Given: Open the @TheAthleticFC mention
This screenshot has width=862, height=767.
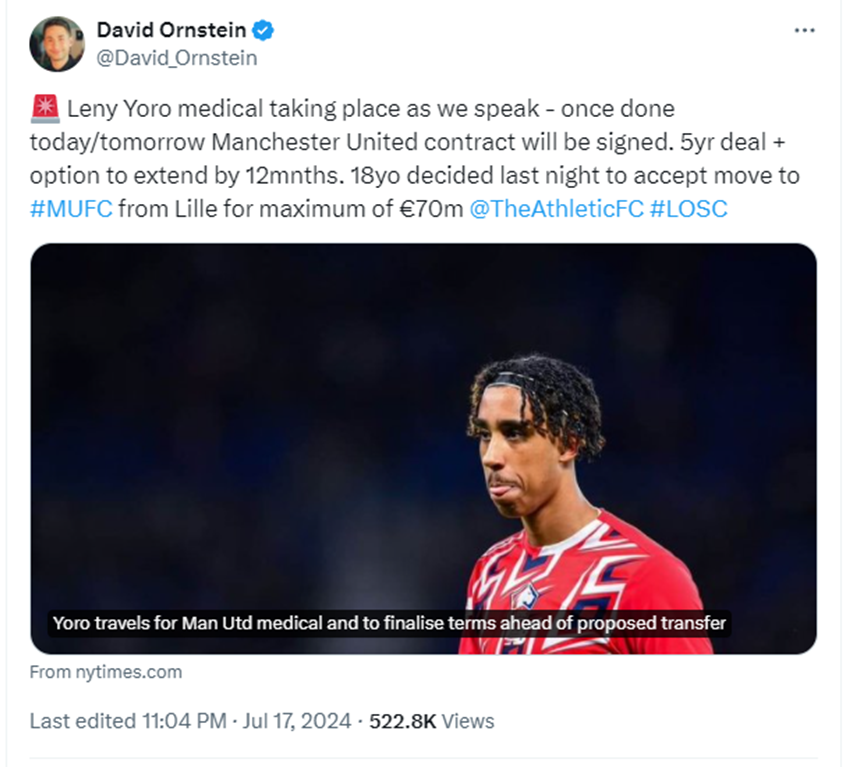Looking at the screenshot, I should (x=556, y=209).
